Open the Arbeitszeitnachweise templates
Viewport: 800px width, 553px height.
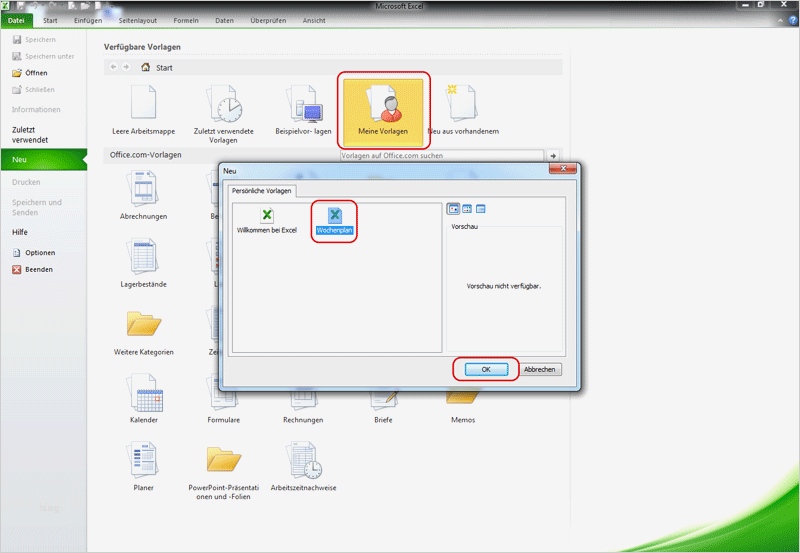(x=303, y=467)
